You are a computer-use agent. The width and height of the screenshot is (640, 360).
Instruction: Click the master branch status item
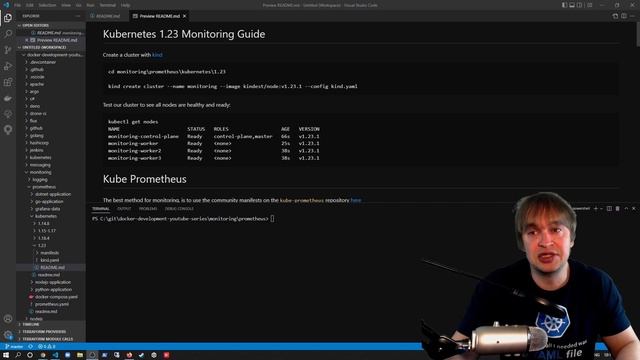tap(14, 347)
